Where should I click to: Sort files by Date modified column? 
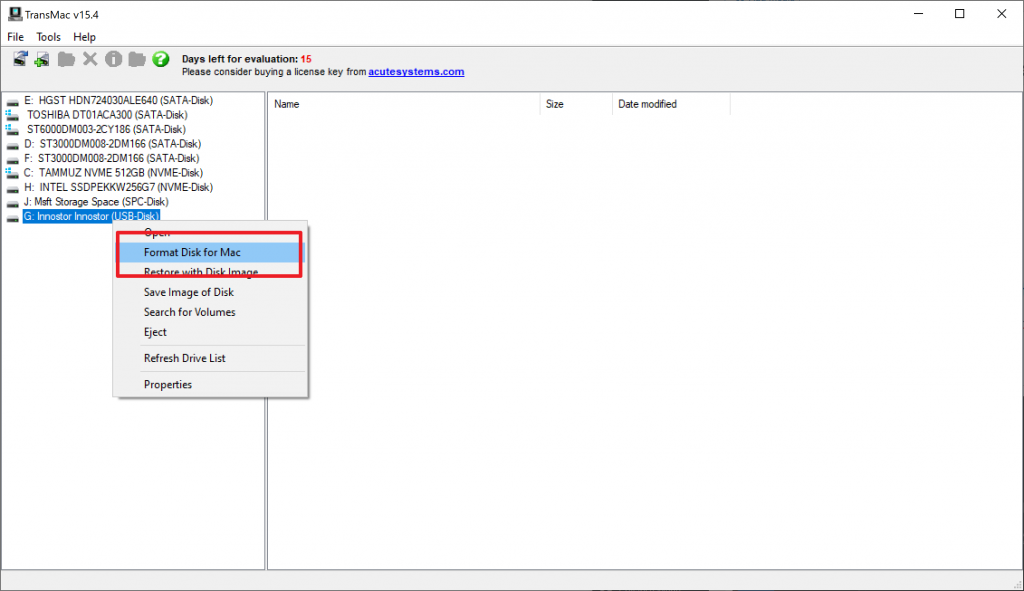tap(647, 104)
